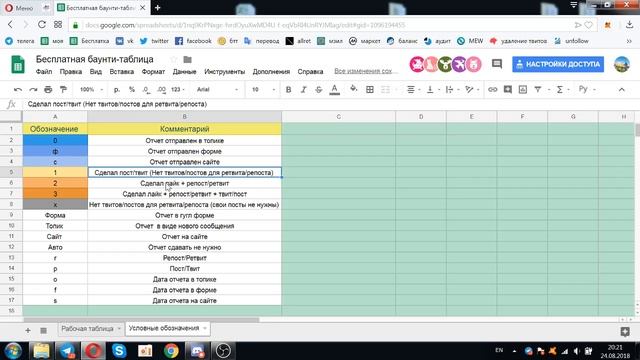
Task: Open Skype from the taskbar
Action: coord(119,350)
